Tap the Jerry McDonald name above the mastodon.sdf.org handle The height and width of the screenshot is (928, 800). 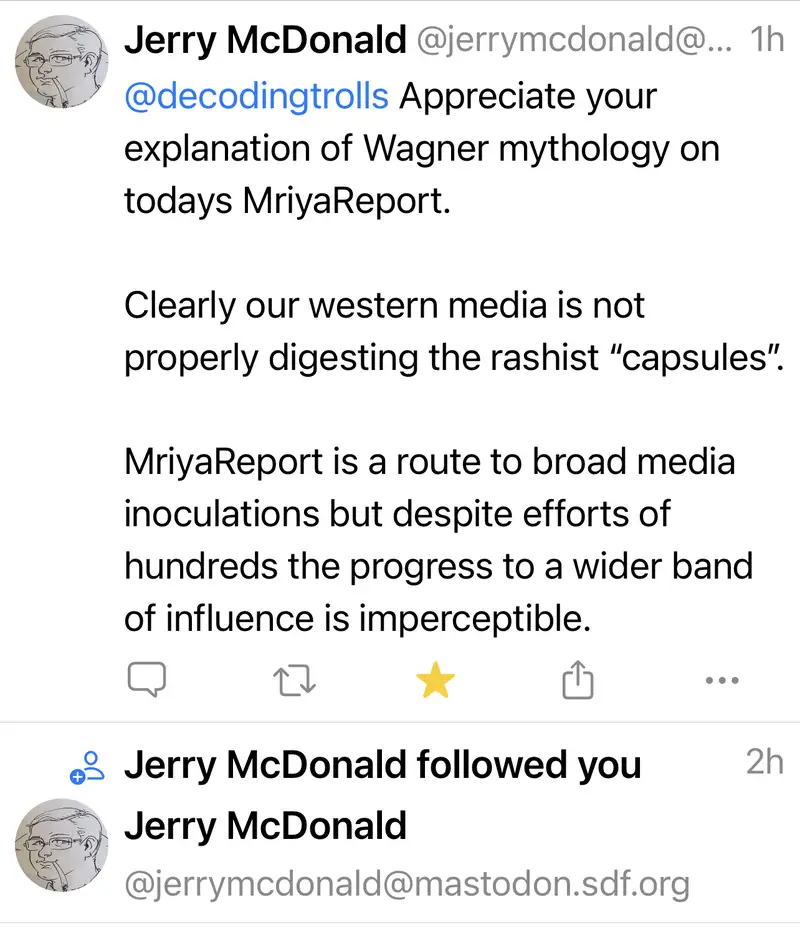265,826
